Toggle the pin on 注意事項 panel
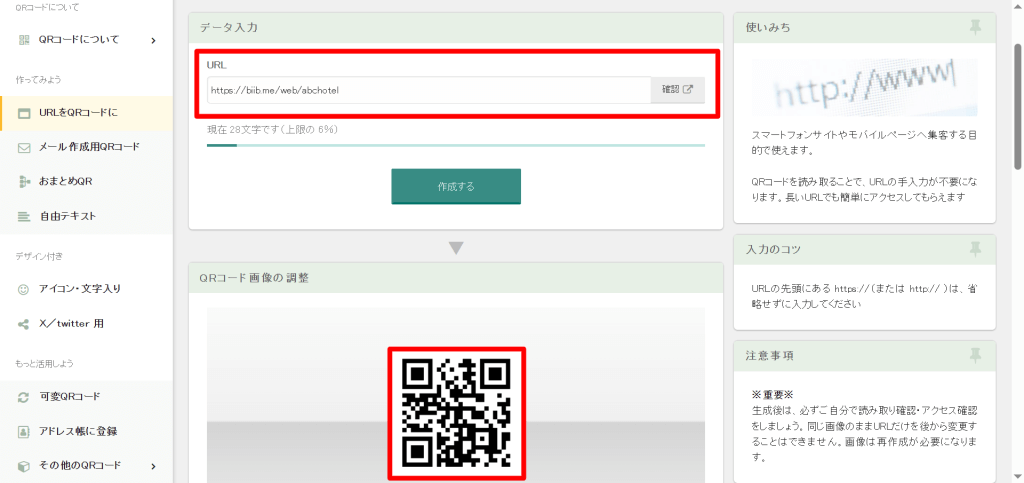The height and width of the screenshot is (483, 1024). 975,355
